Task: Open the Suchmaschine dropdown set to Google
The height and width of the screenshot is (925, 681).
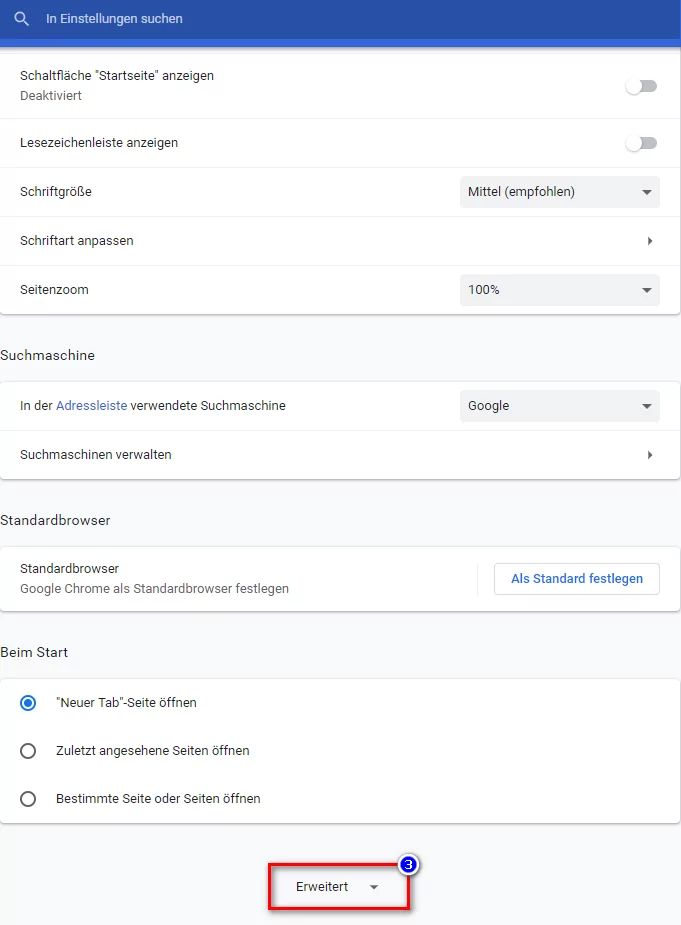Action: [x=559, y=406]
